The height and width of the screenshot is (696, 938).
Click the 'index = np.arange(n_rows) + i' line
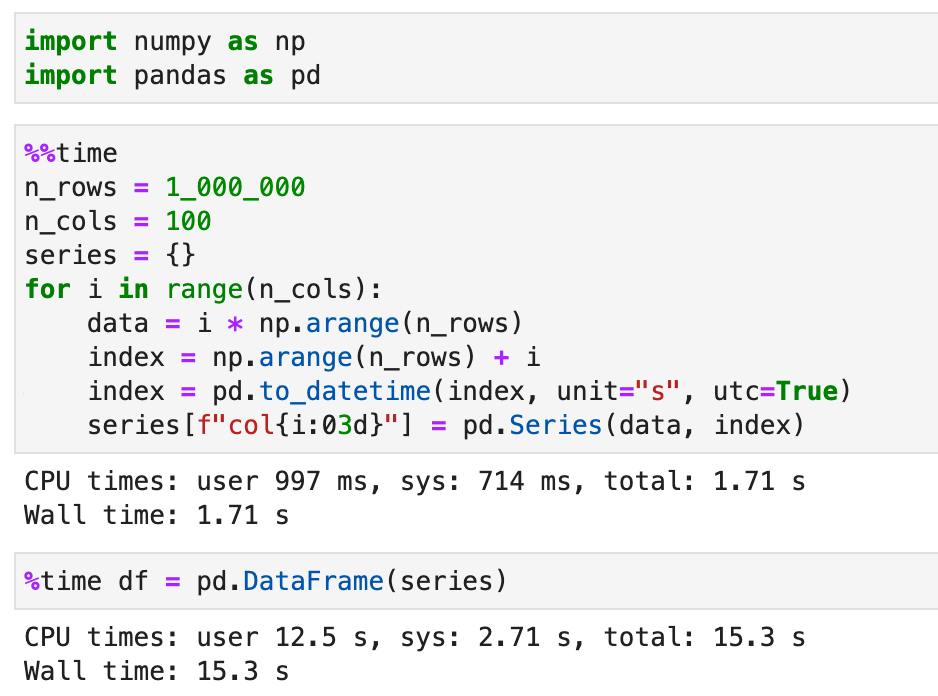(x=314, y=358)
